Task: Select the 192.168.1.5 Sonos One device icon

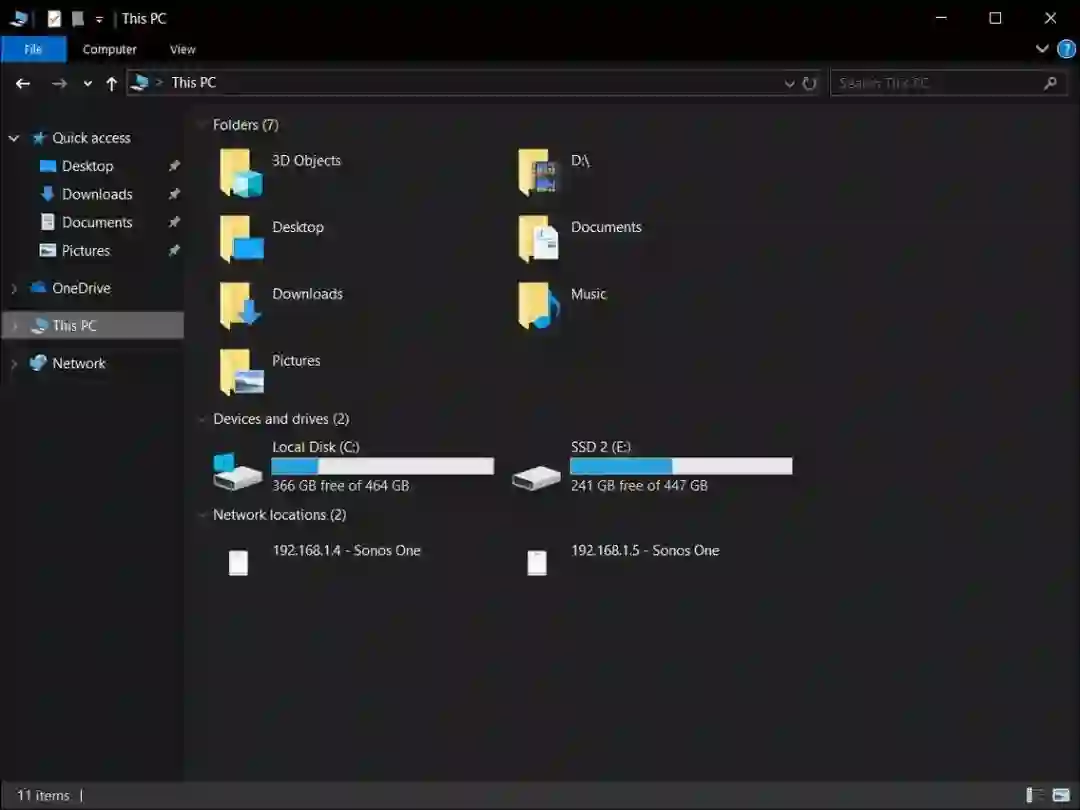Action: click(x=537, y=562)
